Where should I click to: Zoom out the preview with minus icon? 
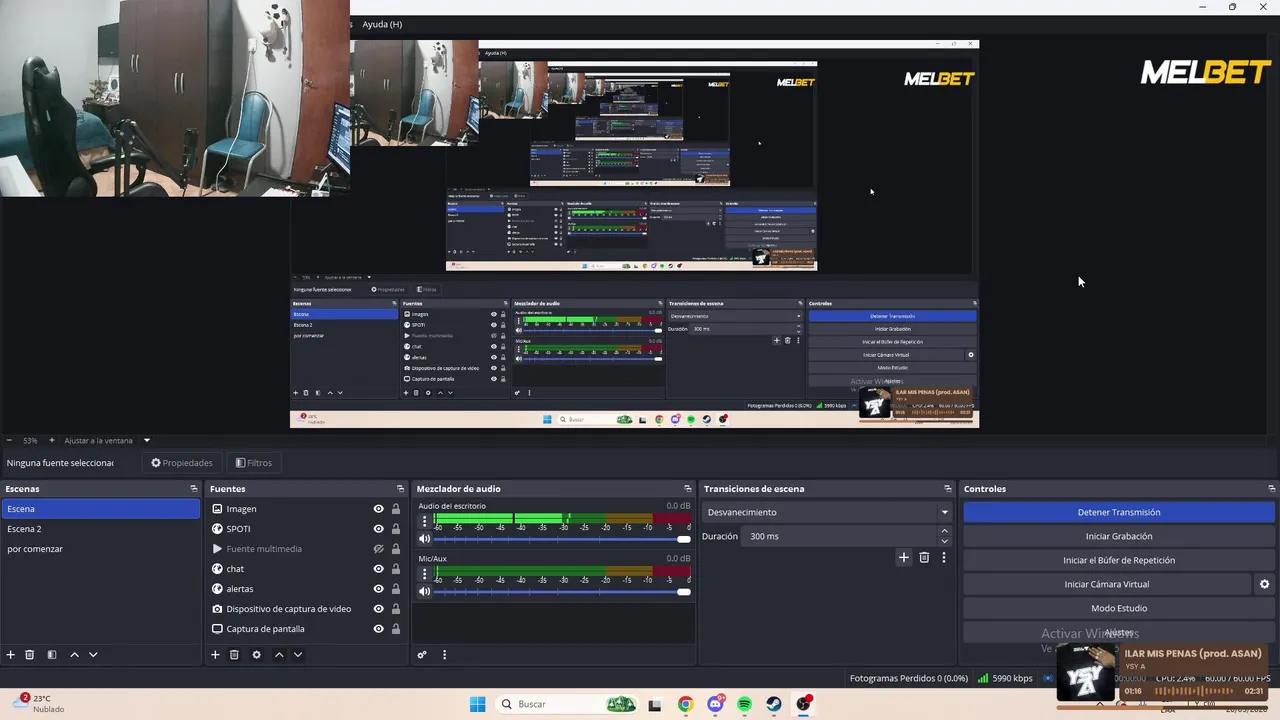pyautogui.click(x=9, y=440)
